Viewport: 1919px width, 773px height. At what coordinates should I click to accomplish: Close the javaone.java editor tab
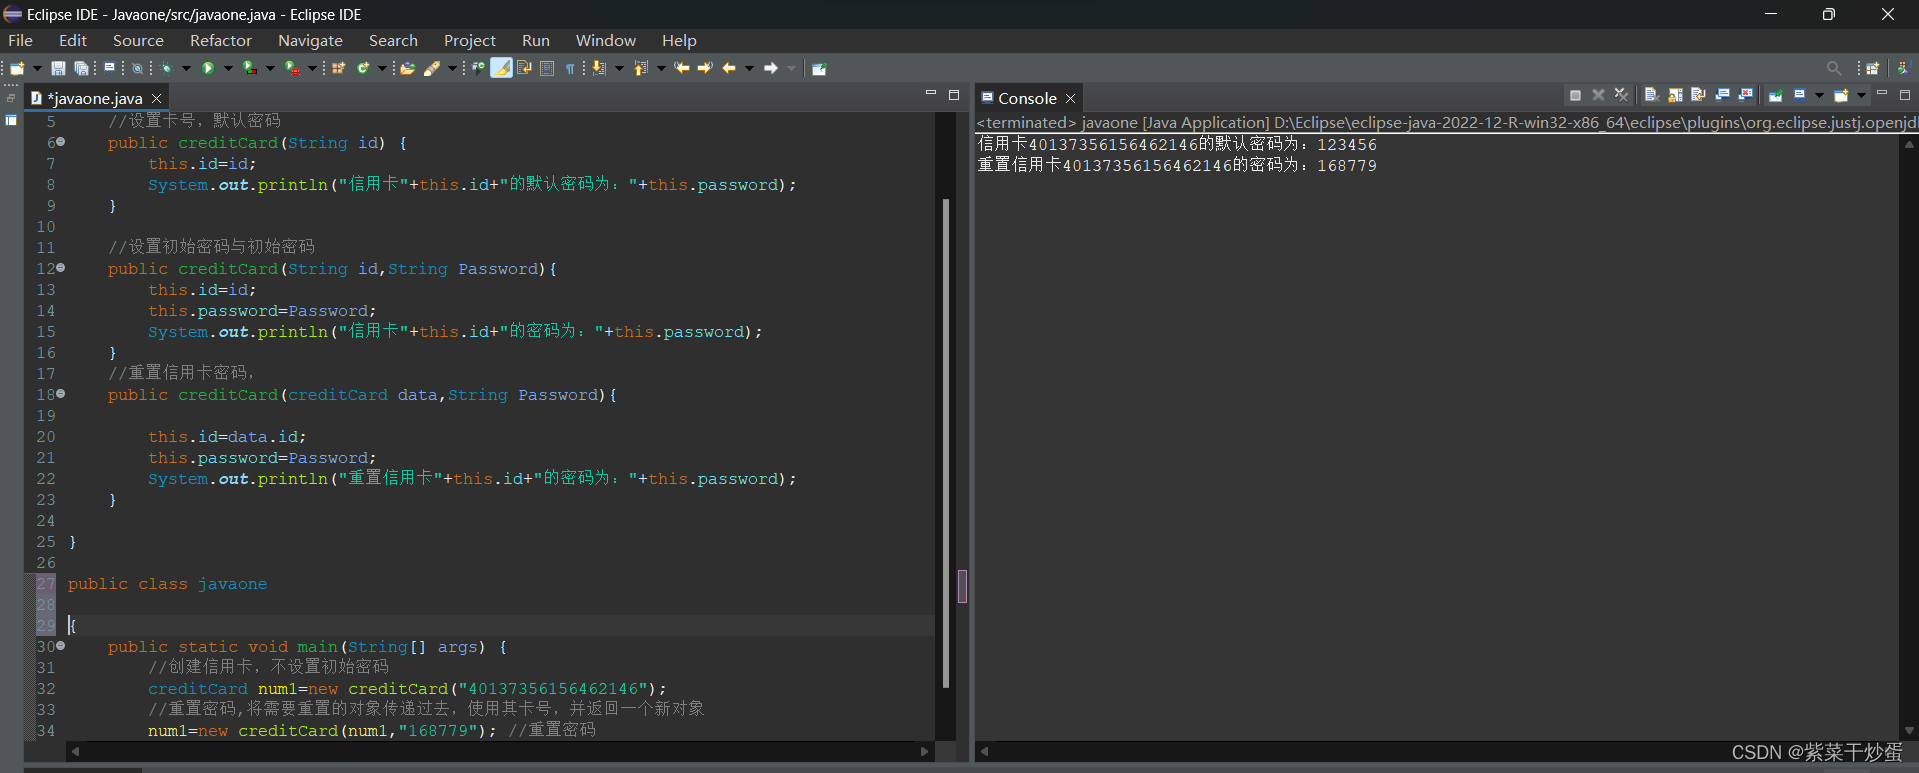tap(156, 98)
